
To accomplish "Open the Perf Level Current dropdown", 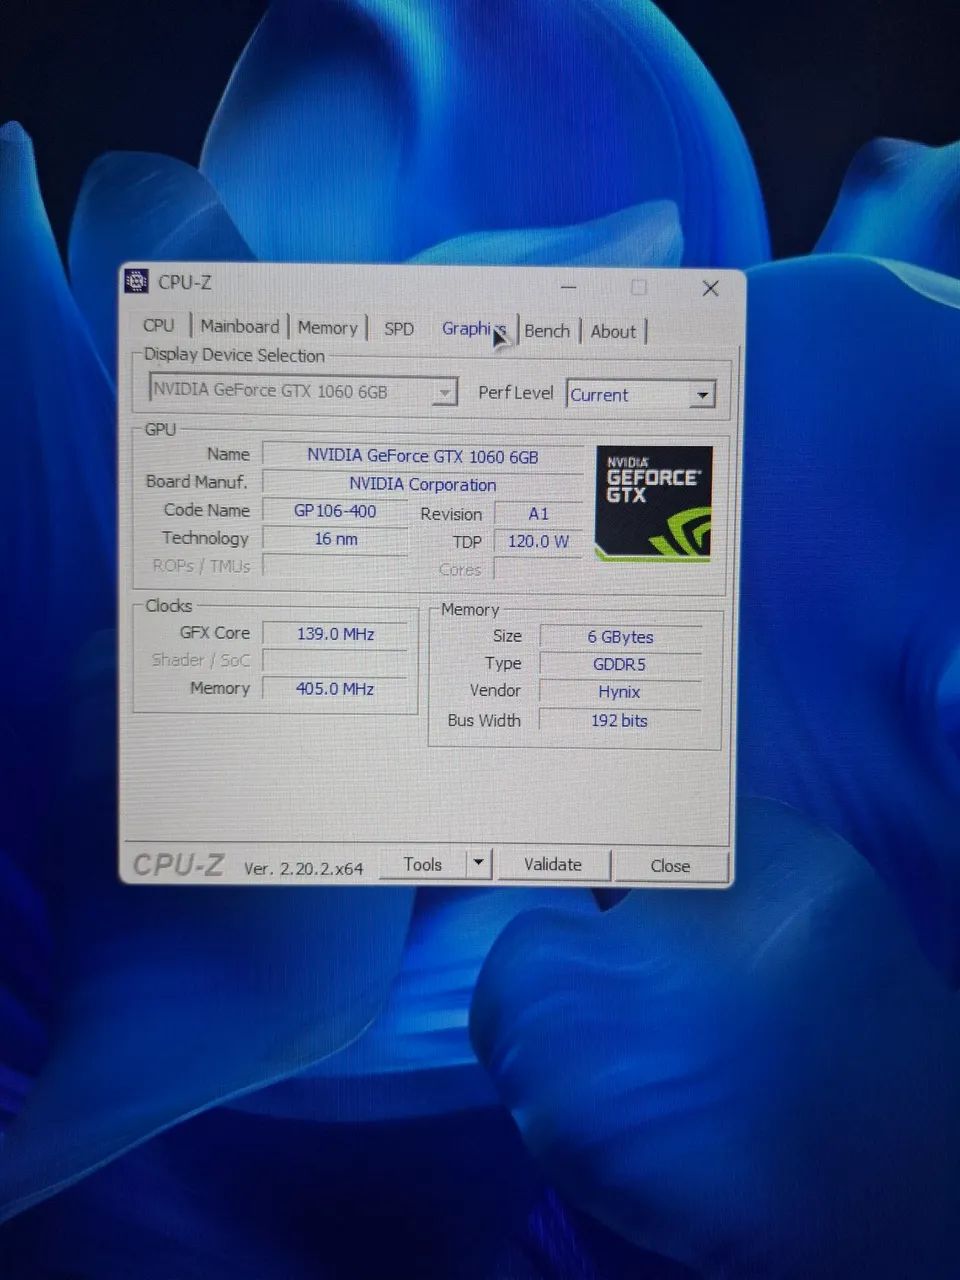I will point(641,394).
